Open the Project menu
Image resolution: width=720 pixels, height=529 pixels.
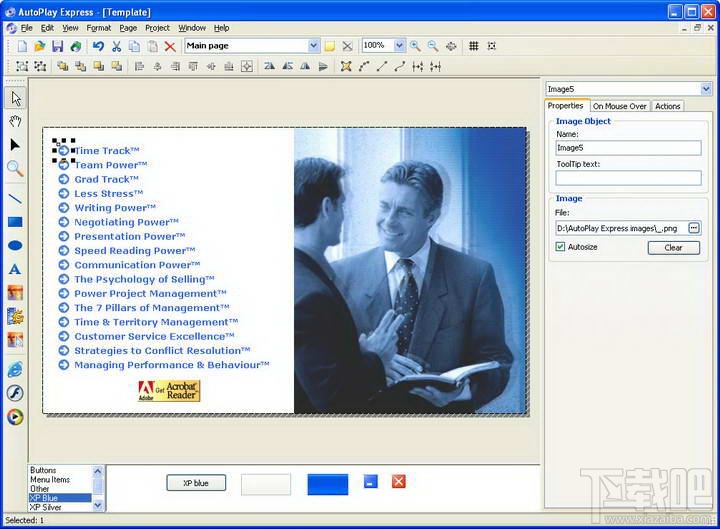158,28
